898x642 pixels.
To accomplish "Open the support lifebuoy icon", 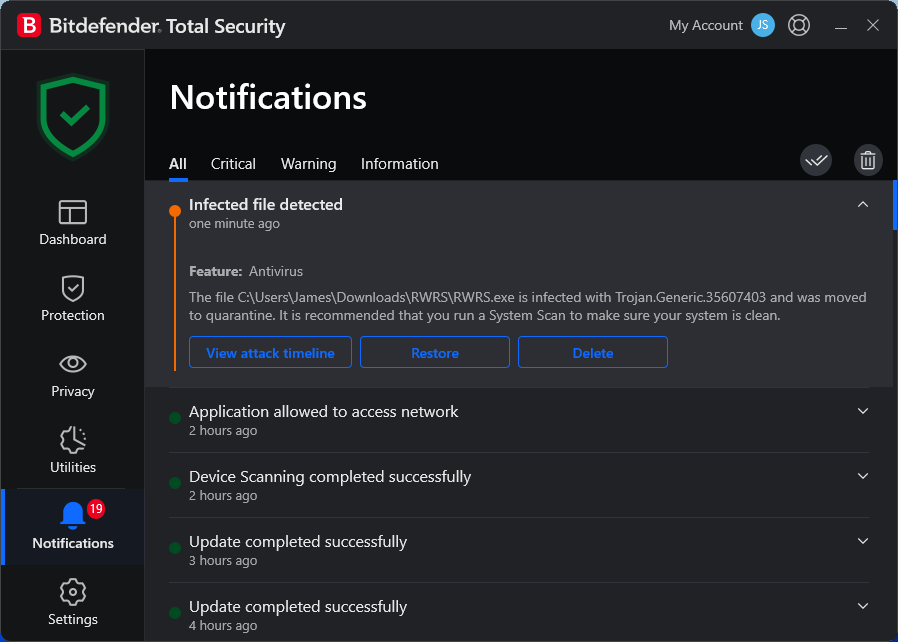I will [799, 25].
